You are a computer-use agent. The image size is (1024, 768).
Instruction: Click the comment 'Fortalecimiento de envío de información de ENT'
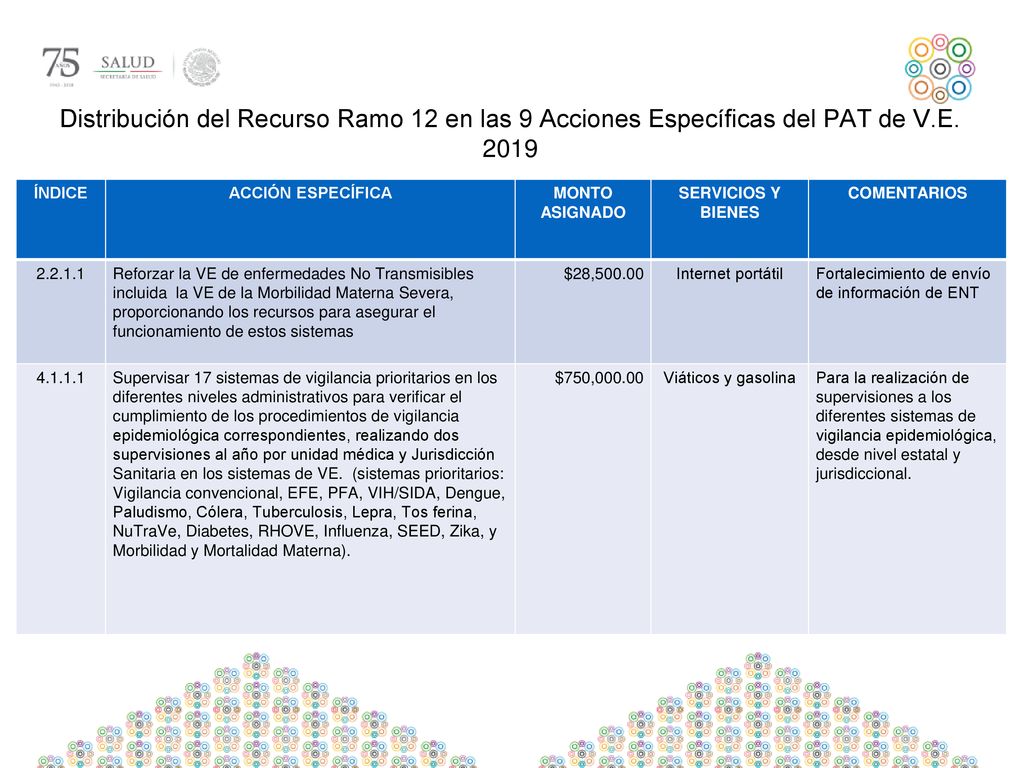click(903, 283)
